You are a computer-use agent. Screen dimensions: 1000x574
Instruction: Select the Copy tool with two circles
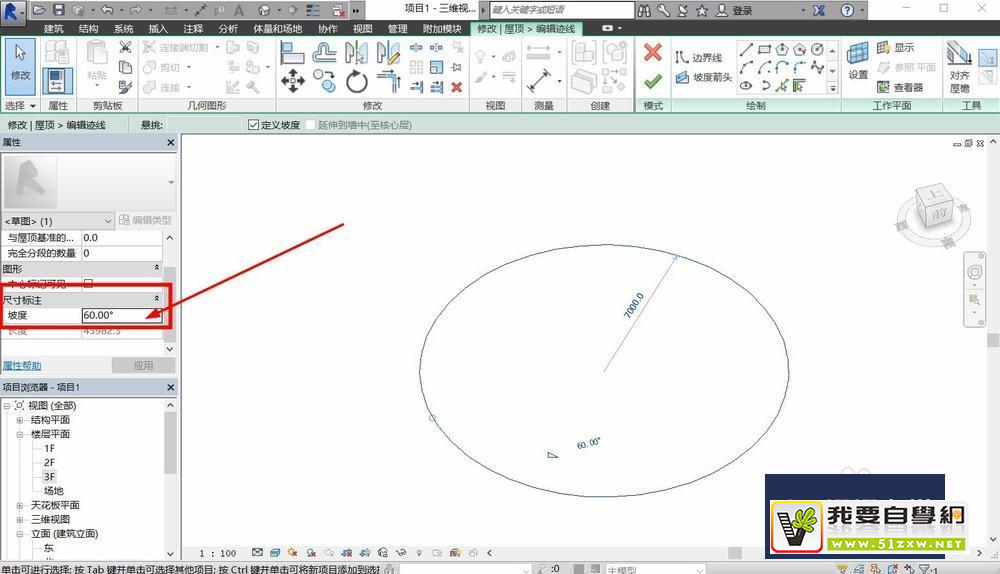pos(324,81)
